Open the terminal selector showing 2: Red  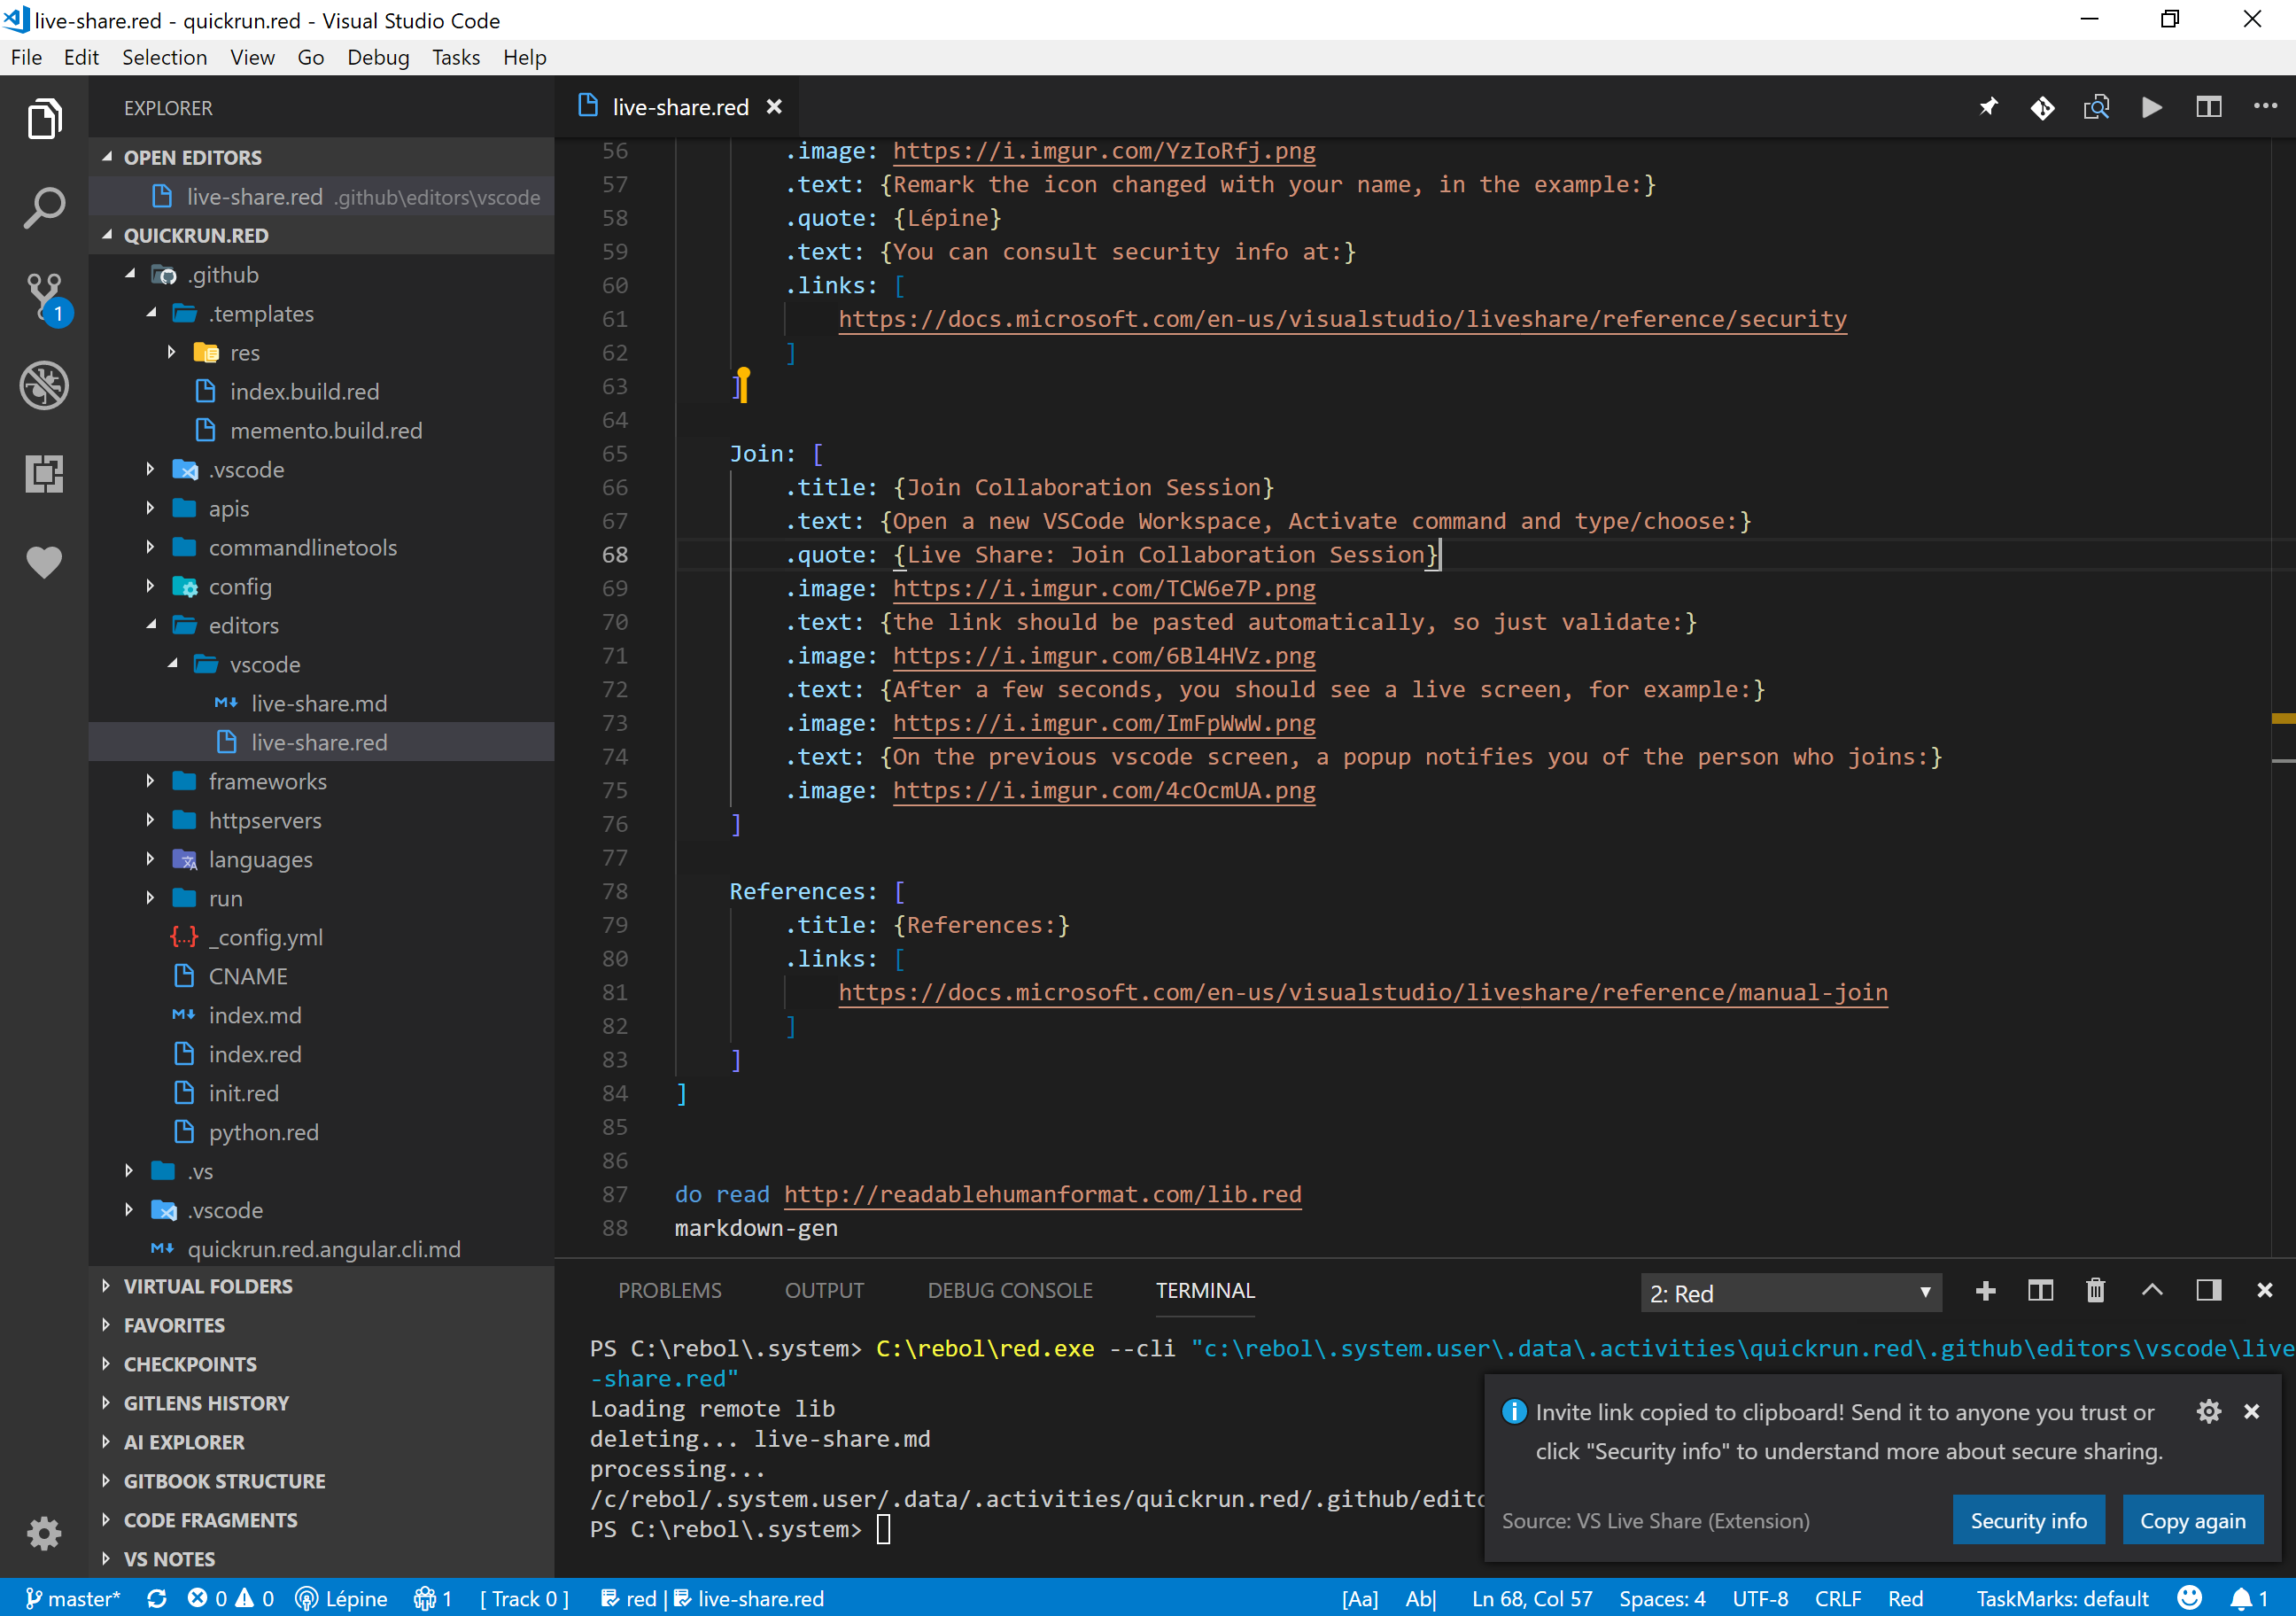[1790, 1292]
